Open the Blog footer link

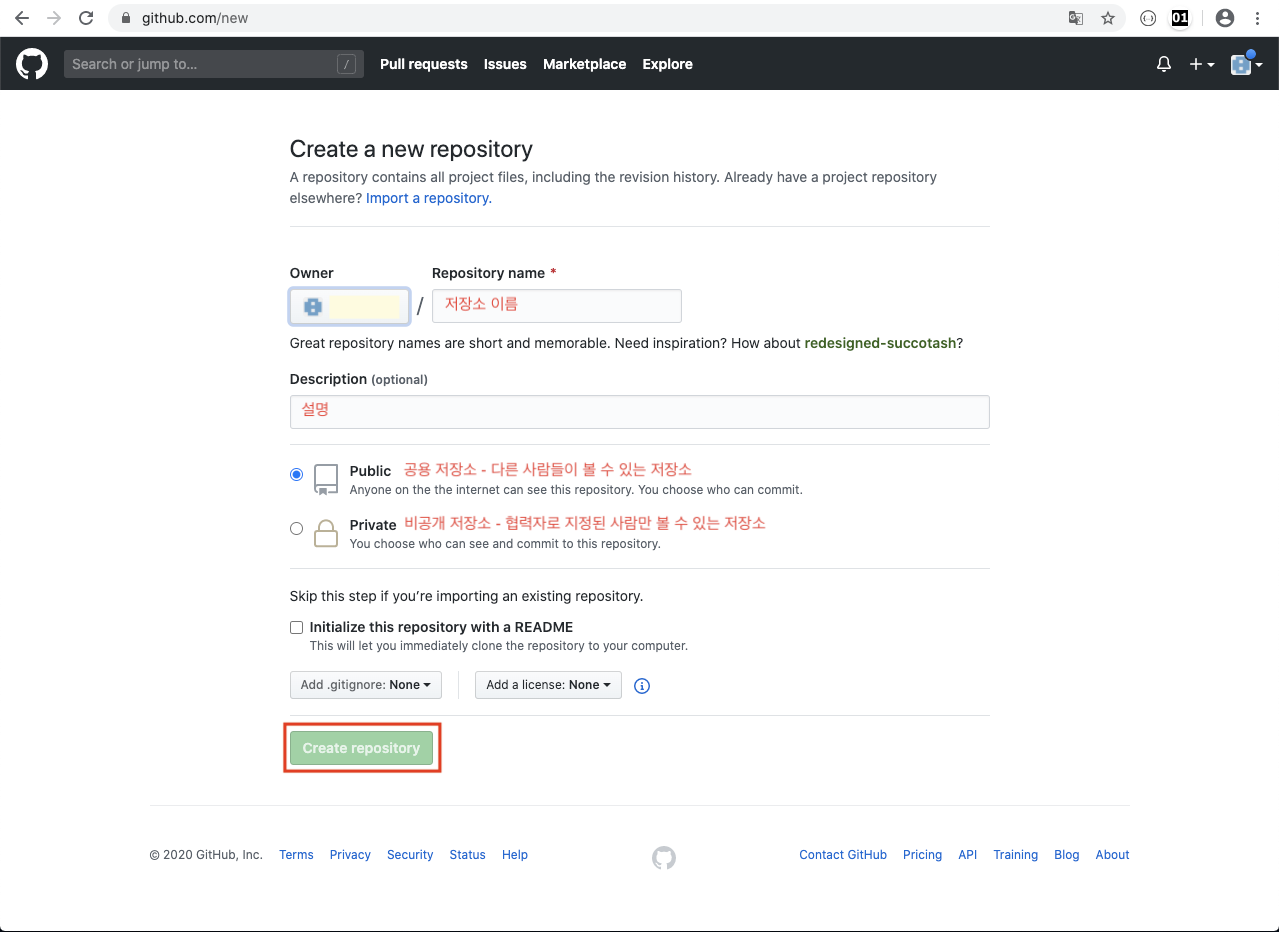coord(1067,855)
